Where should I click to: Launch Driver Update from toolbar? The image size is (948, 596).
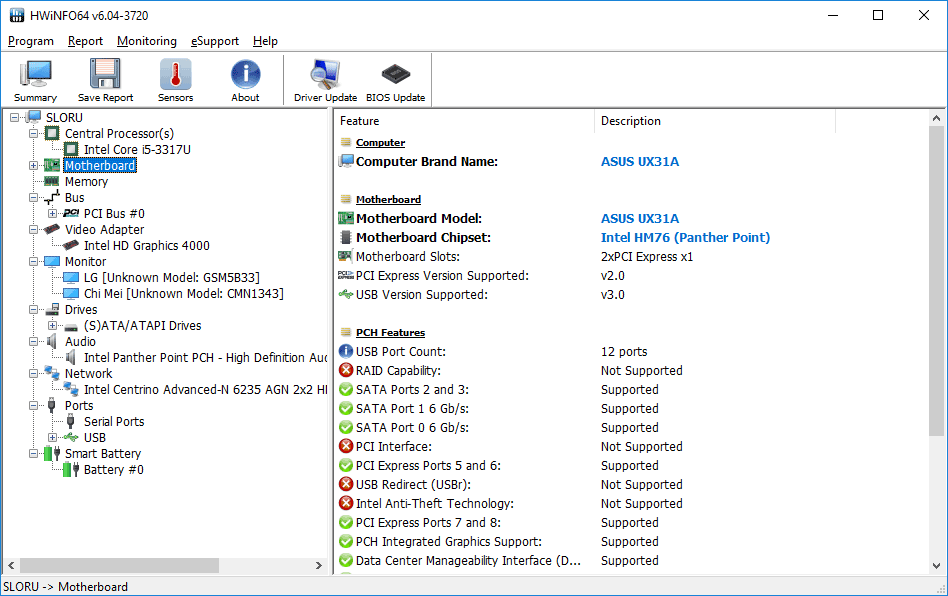(x=325, y=80)
